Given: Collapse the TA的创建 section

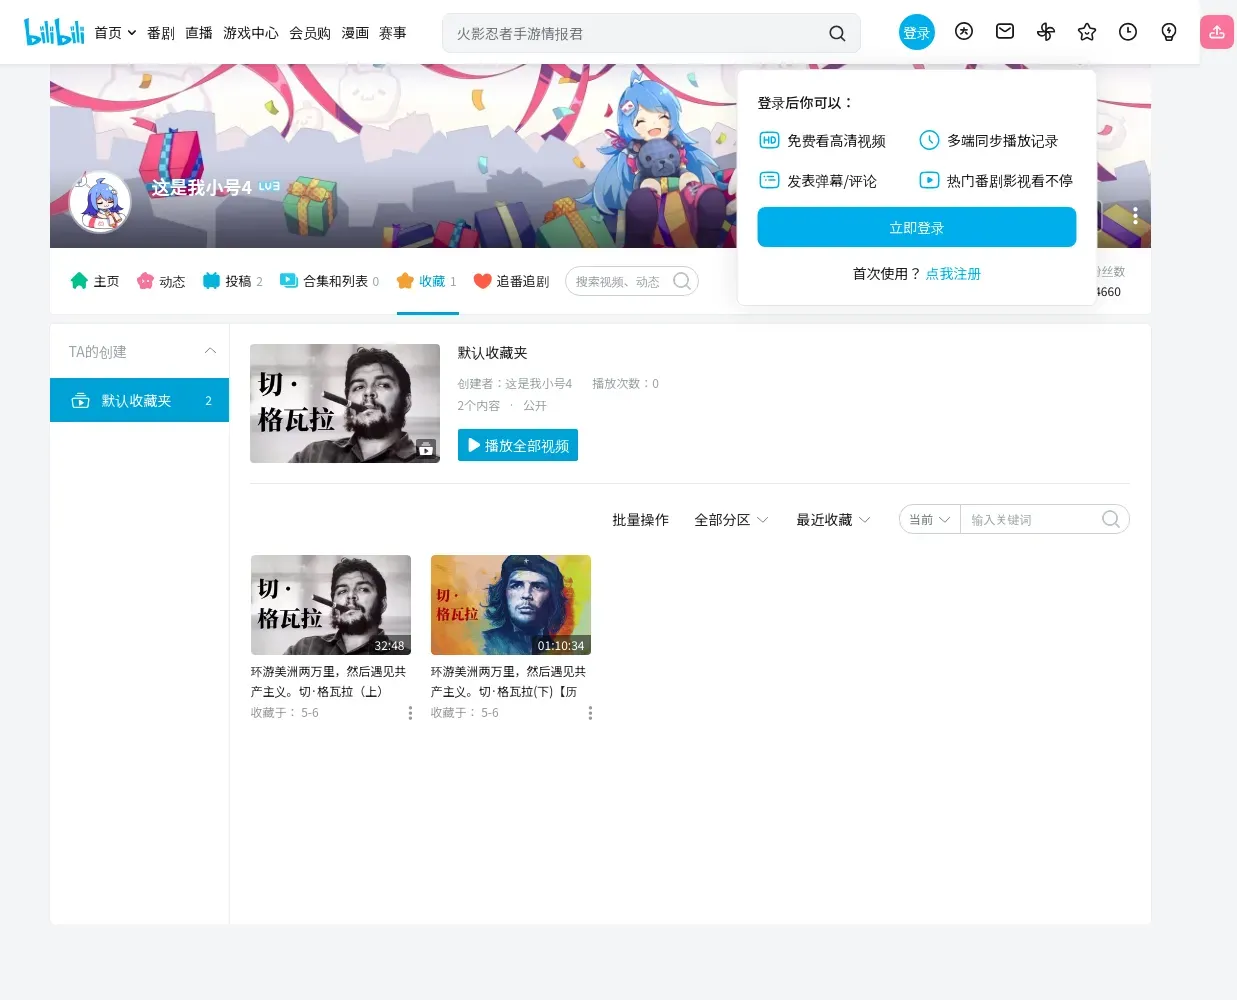Looking at the screenshot, I should [x=210, y=351].
